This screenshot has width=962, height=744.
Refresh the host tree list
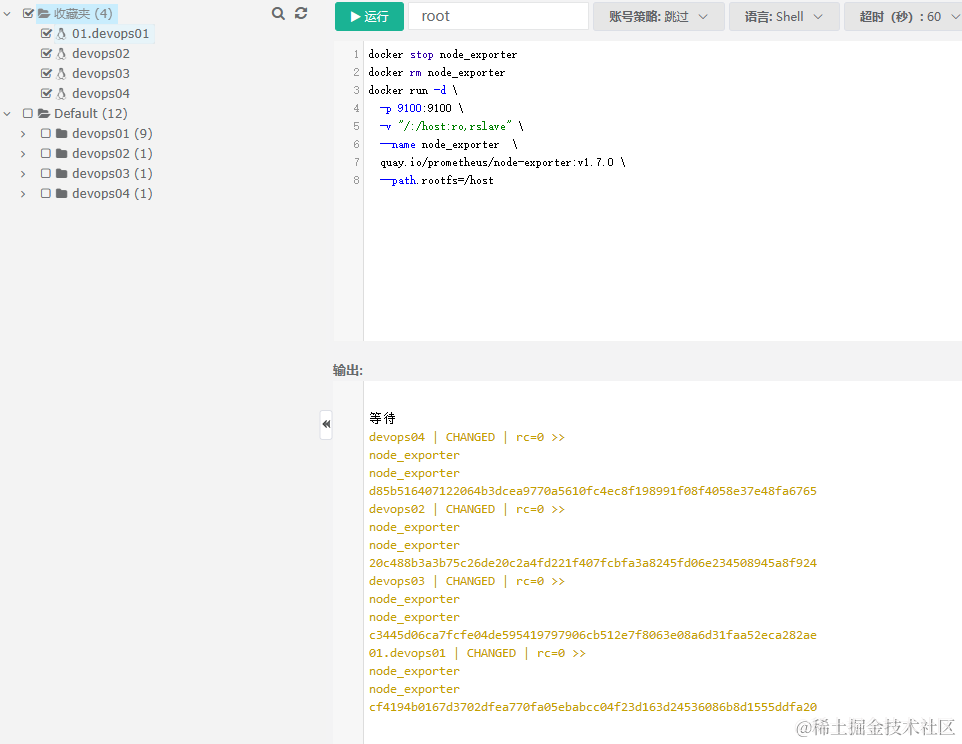tap(301, 13)
